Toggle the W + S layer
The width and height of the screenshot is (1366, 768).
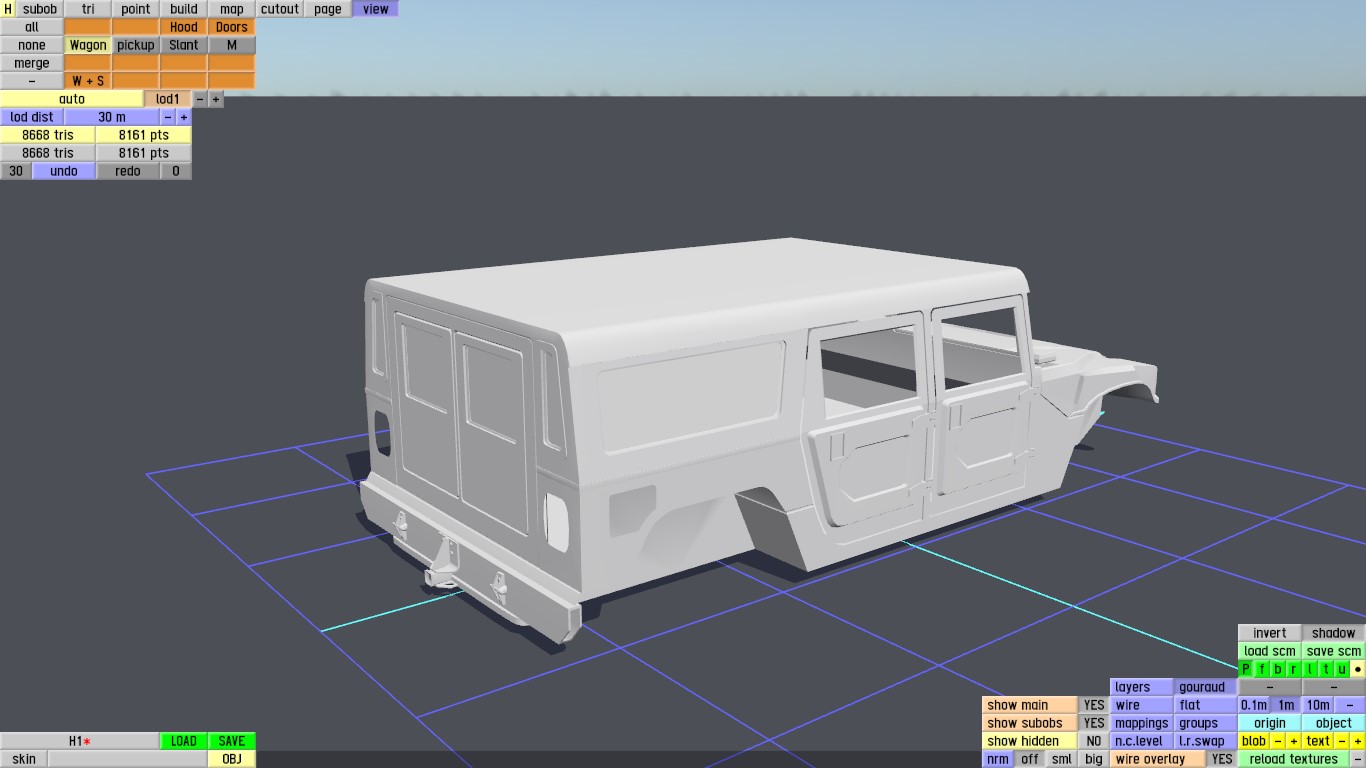click(x=88, y=81)
